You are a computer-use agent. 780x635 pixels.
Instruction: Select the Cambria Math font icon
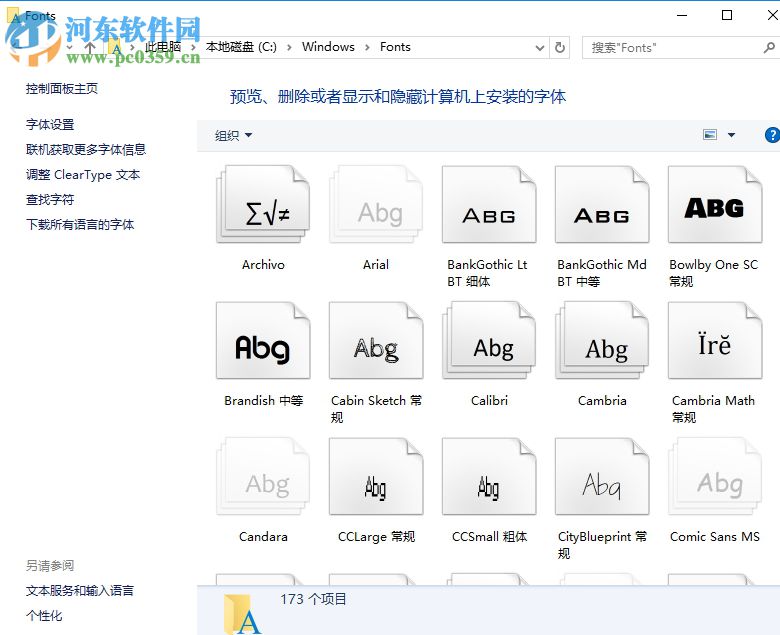click(715, 340)
